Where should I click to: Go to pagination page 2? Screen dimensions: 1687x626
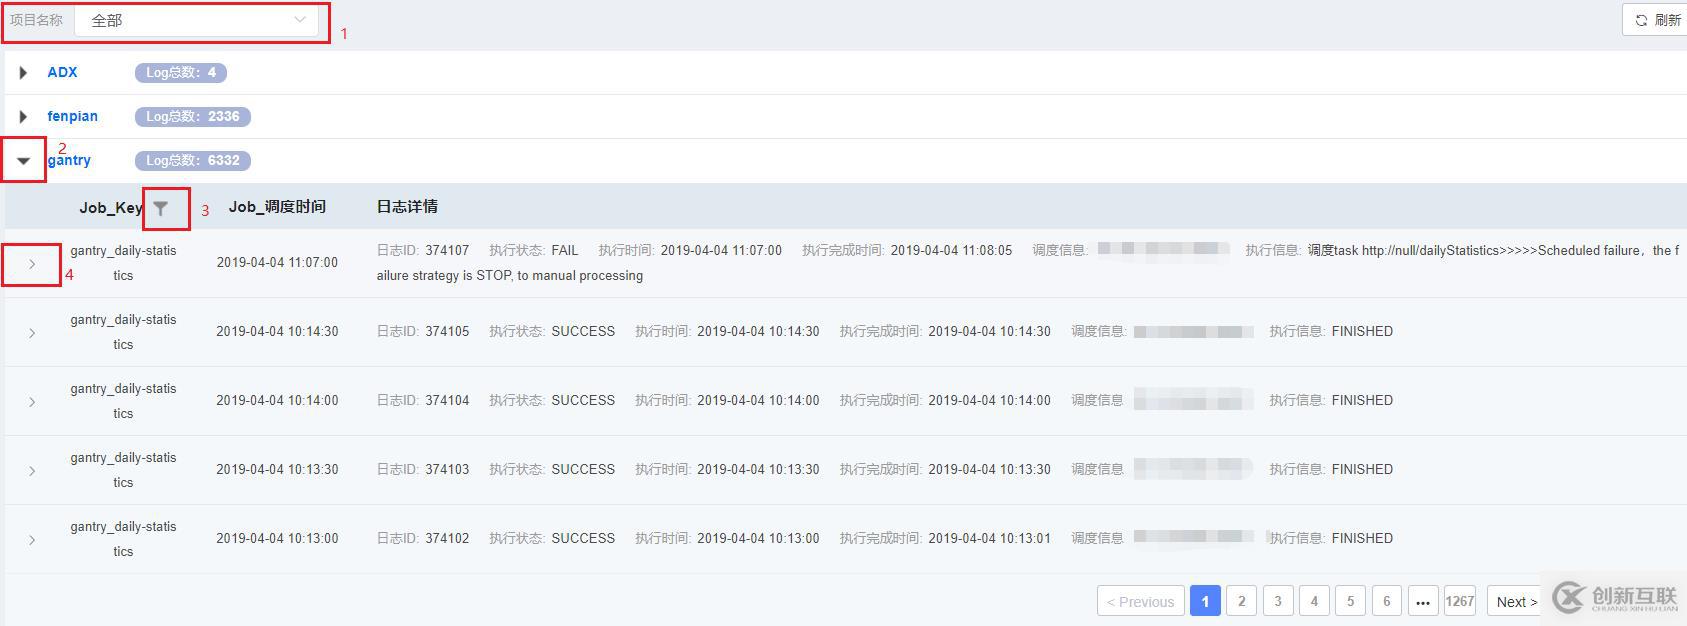tap(1242, 601)
